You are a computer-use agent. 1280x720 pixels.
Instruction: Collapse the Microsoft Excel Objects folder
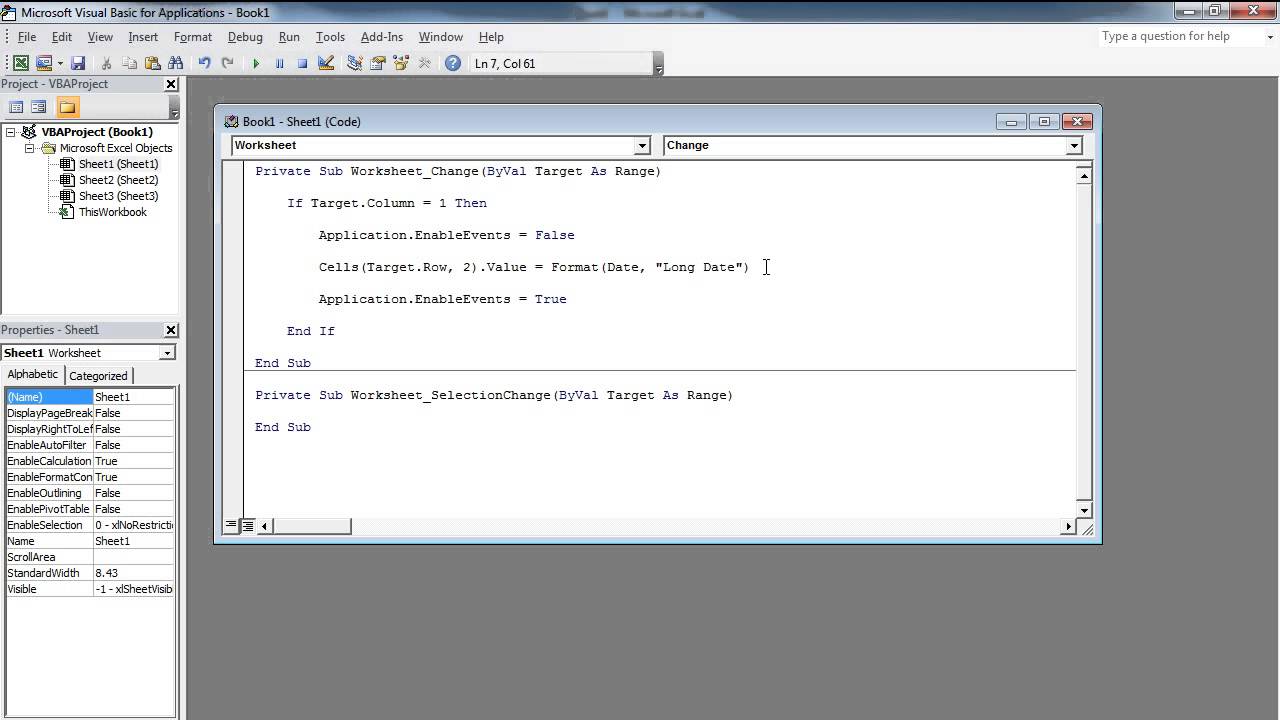coord(29,148)
